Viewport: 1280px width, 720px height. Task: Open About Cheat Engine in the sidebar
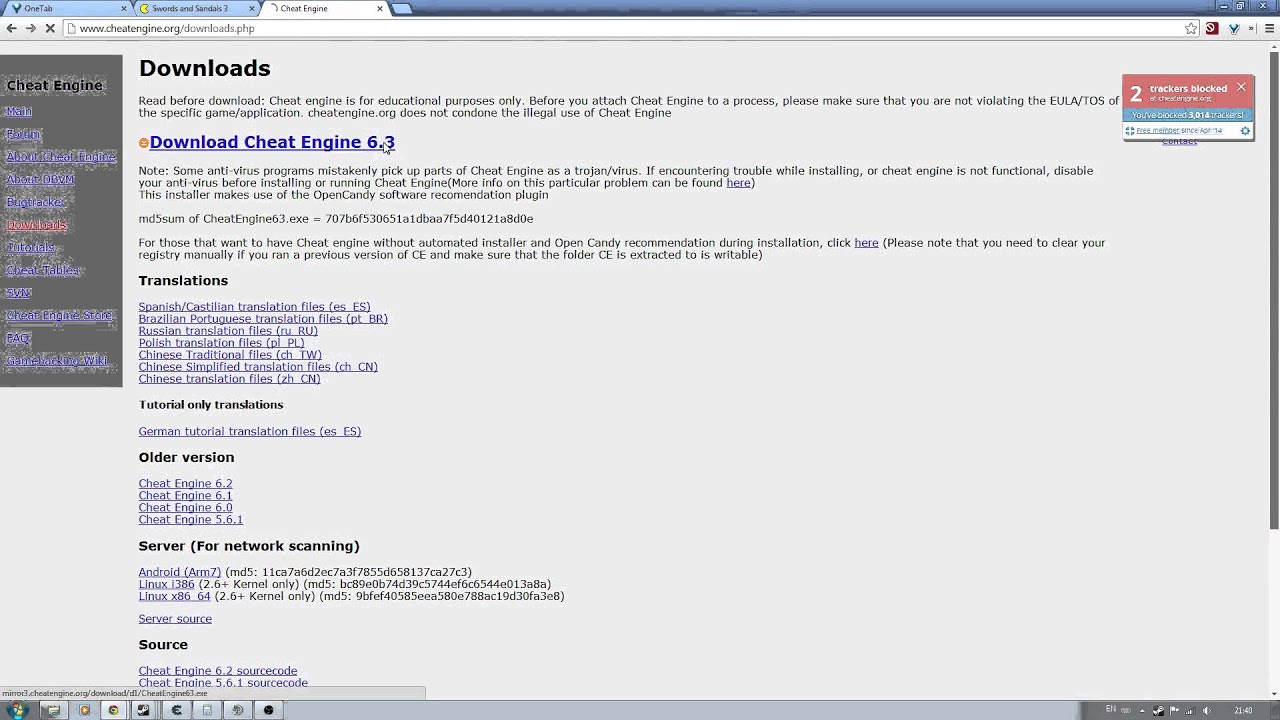(61, 157)
